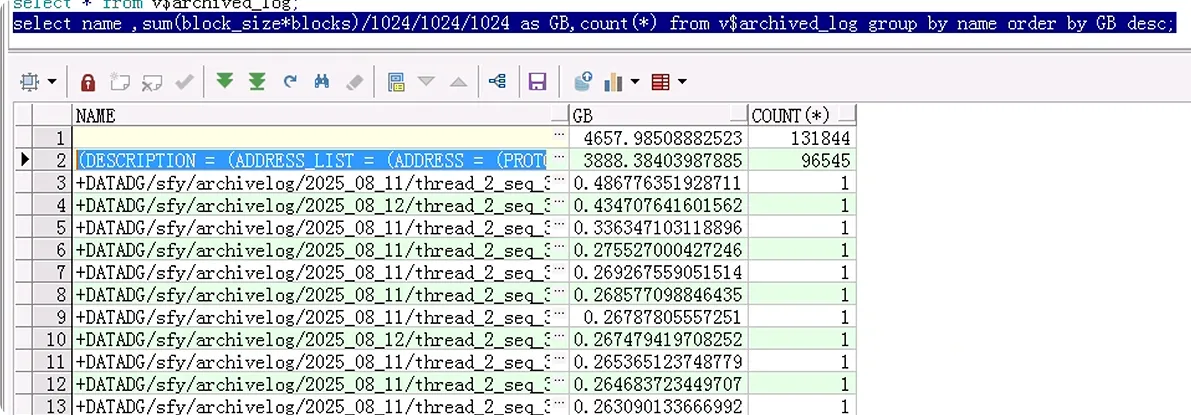
Task: Fetch last page with the double green arrow
Action: (257, 81)
